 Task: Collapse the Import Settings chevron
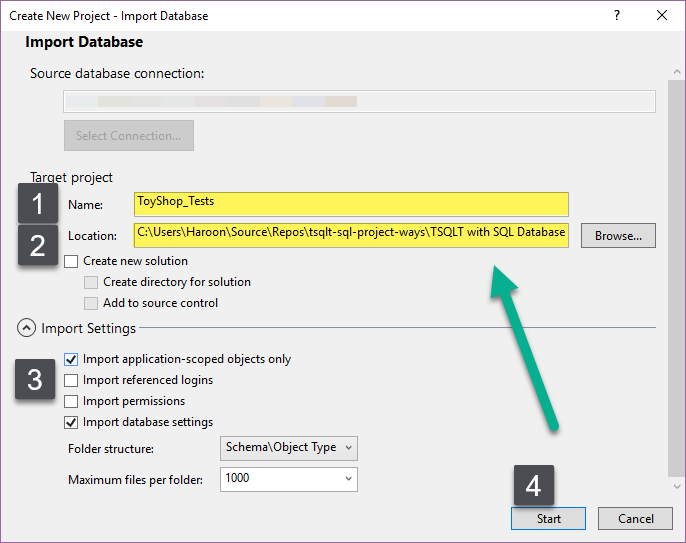click(x=27, y=328)
